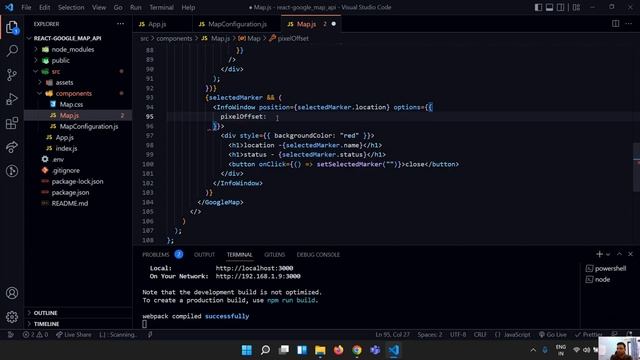Open Chrome from the taskbar
Viewport: 640px width, 360px height.
[x=357, y=350]
